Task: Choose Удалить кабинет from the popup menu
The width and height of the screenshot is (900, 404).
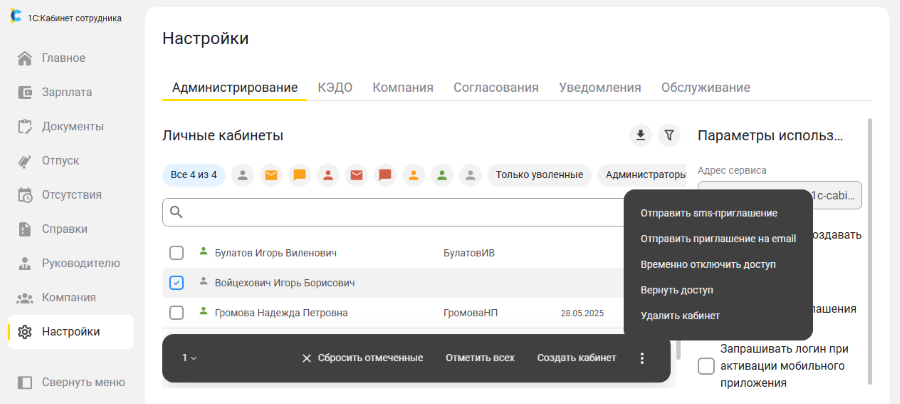Action: pyautogui.click(x=679, y=316)
